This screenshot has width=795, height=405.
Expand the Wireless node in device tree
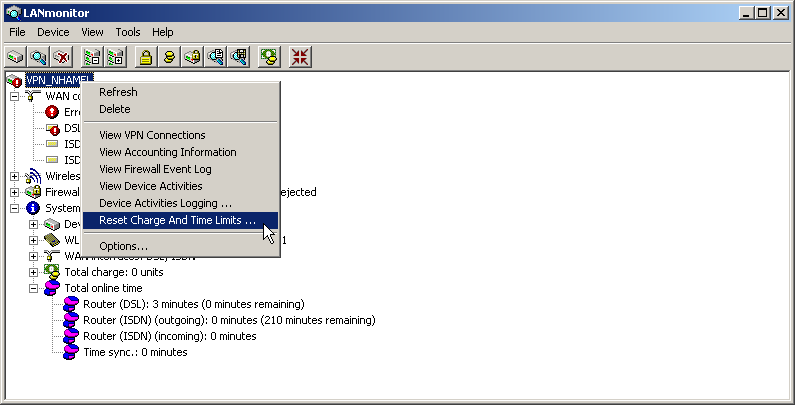pos(15,176)
